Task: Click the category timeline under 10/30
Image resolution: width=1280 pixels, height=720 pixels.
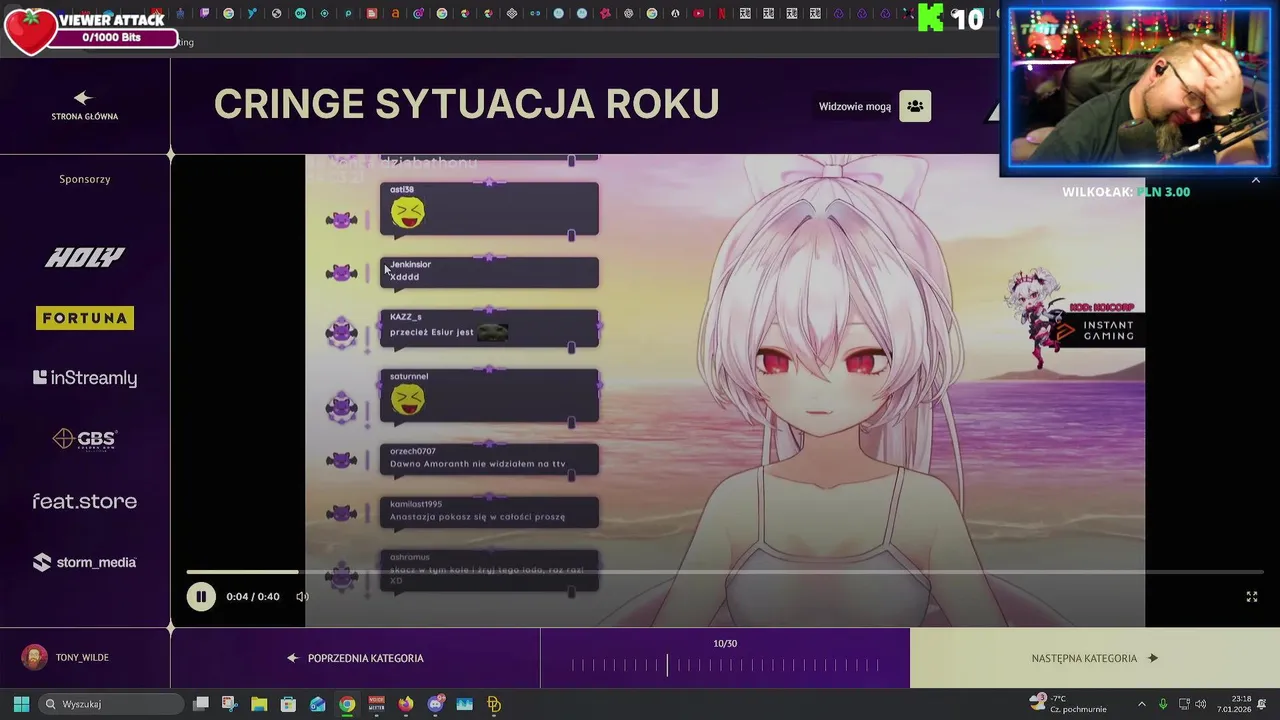Action: [725, 665]
